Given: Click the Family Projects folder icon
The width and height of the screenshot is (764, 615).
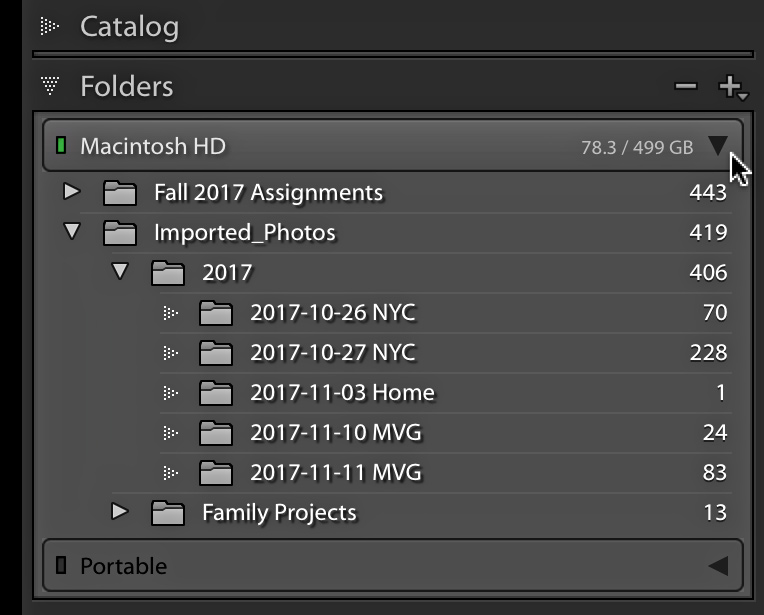Looking at the screenshot, I should pyautogui.click(x=168, y=513).
